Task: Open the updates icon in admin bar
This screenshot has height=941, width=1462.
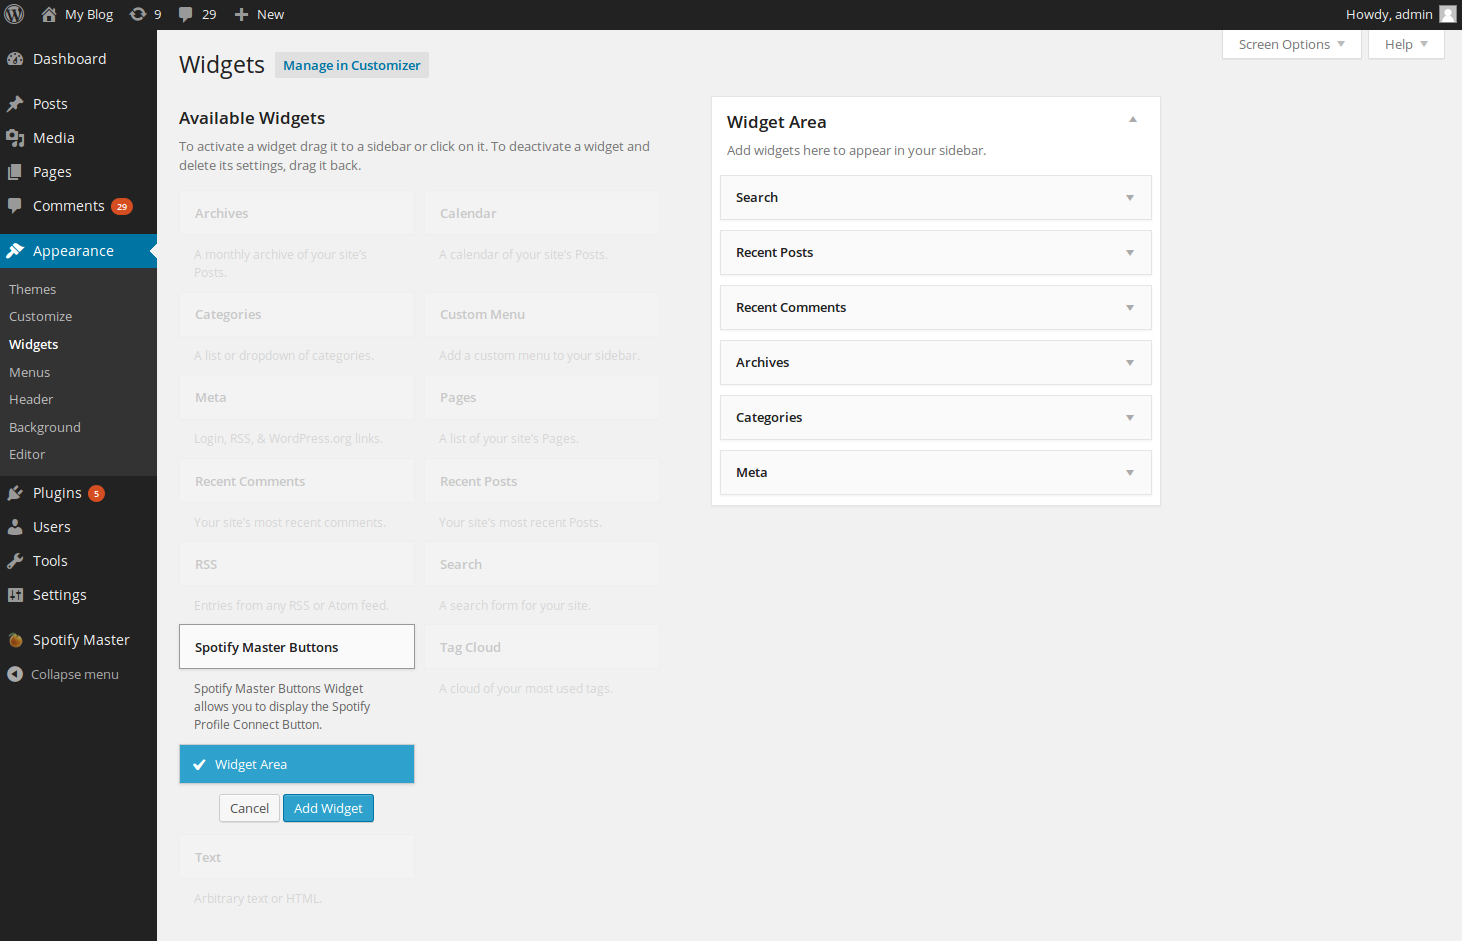Action: click(138, 14)
